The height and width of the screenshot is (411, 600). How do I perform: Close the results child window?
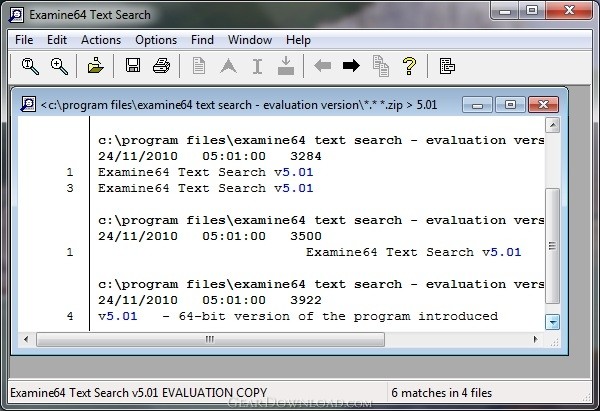[x=543, y=104]
